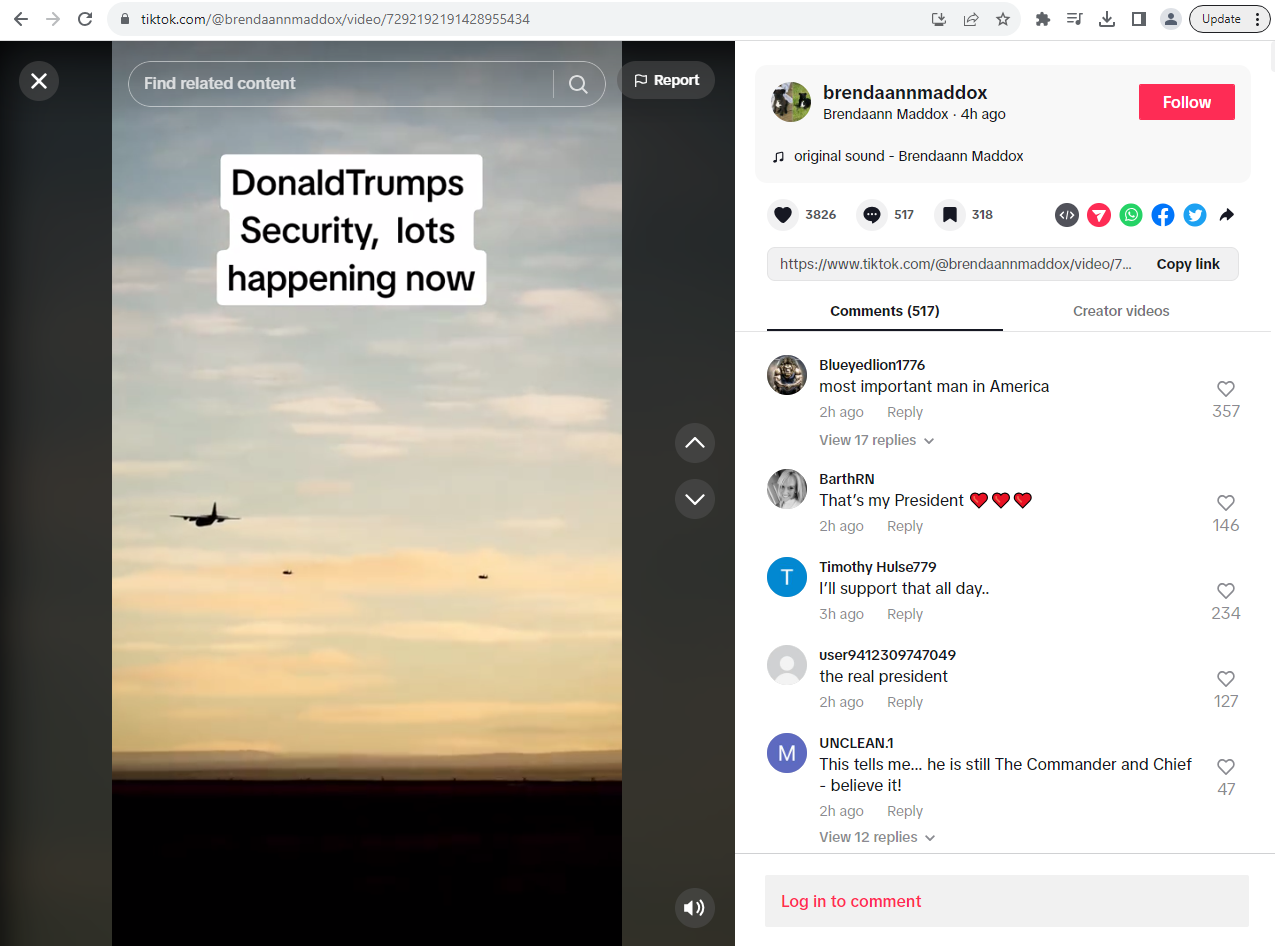Viewport: 1275px width, 946px height.
Task: Share video to WhatsApp
Action: [1131, 215]
